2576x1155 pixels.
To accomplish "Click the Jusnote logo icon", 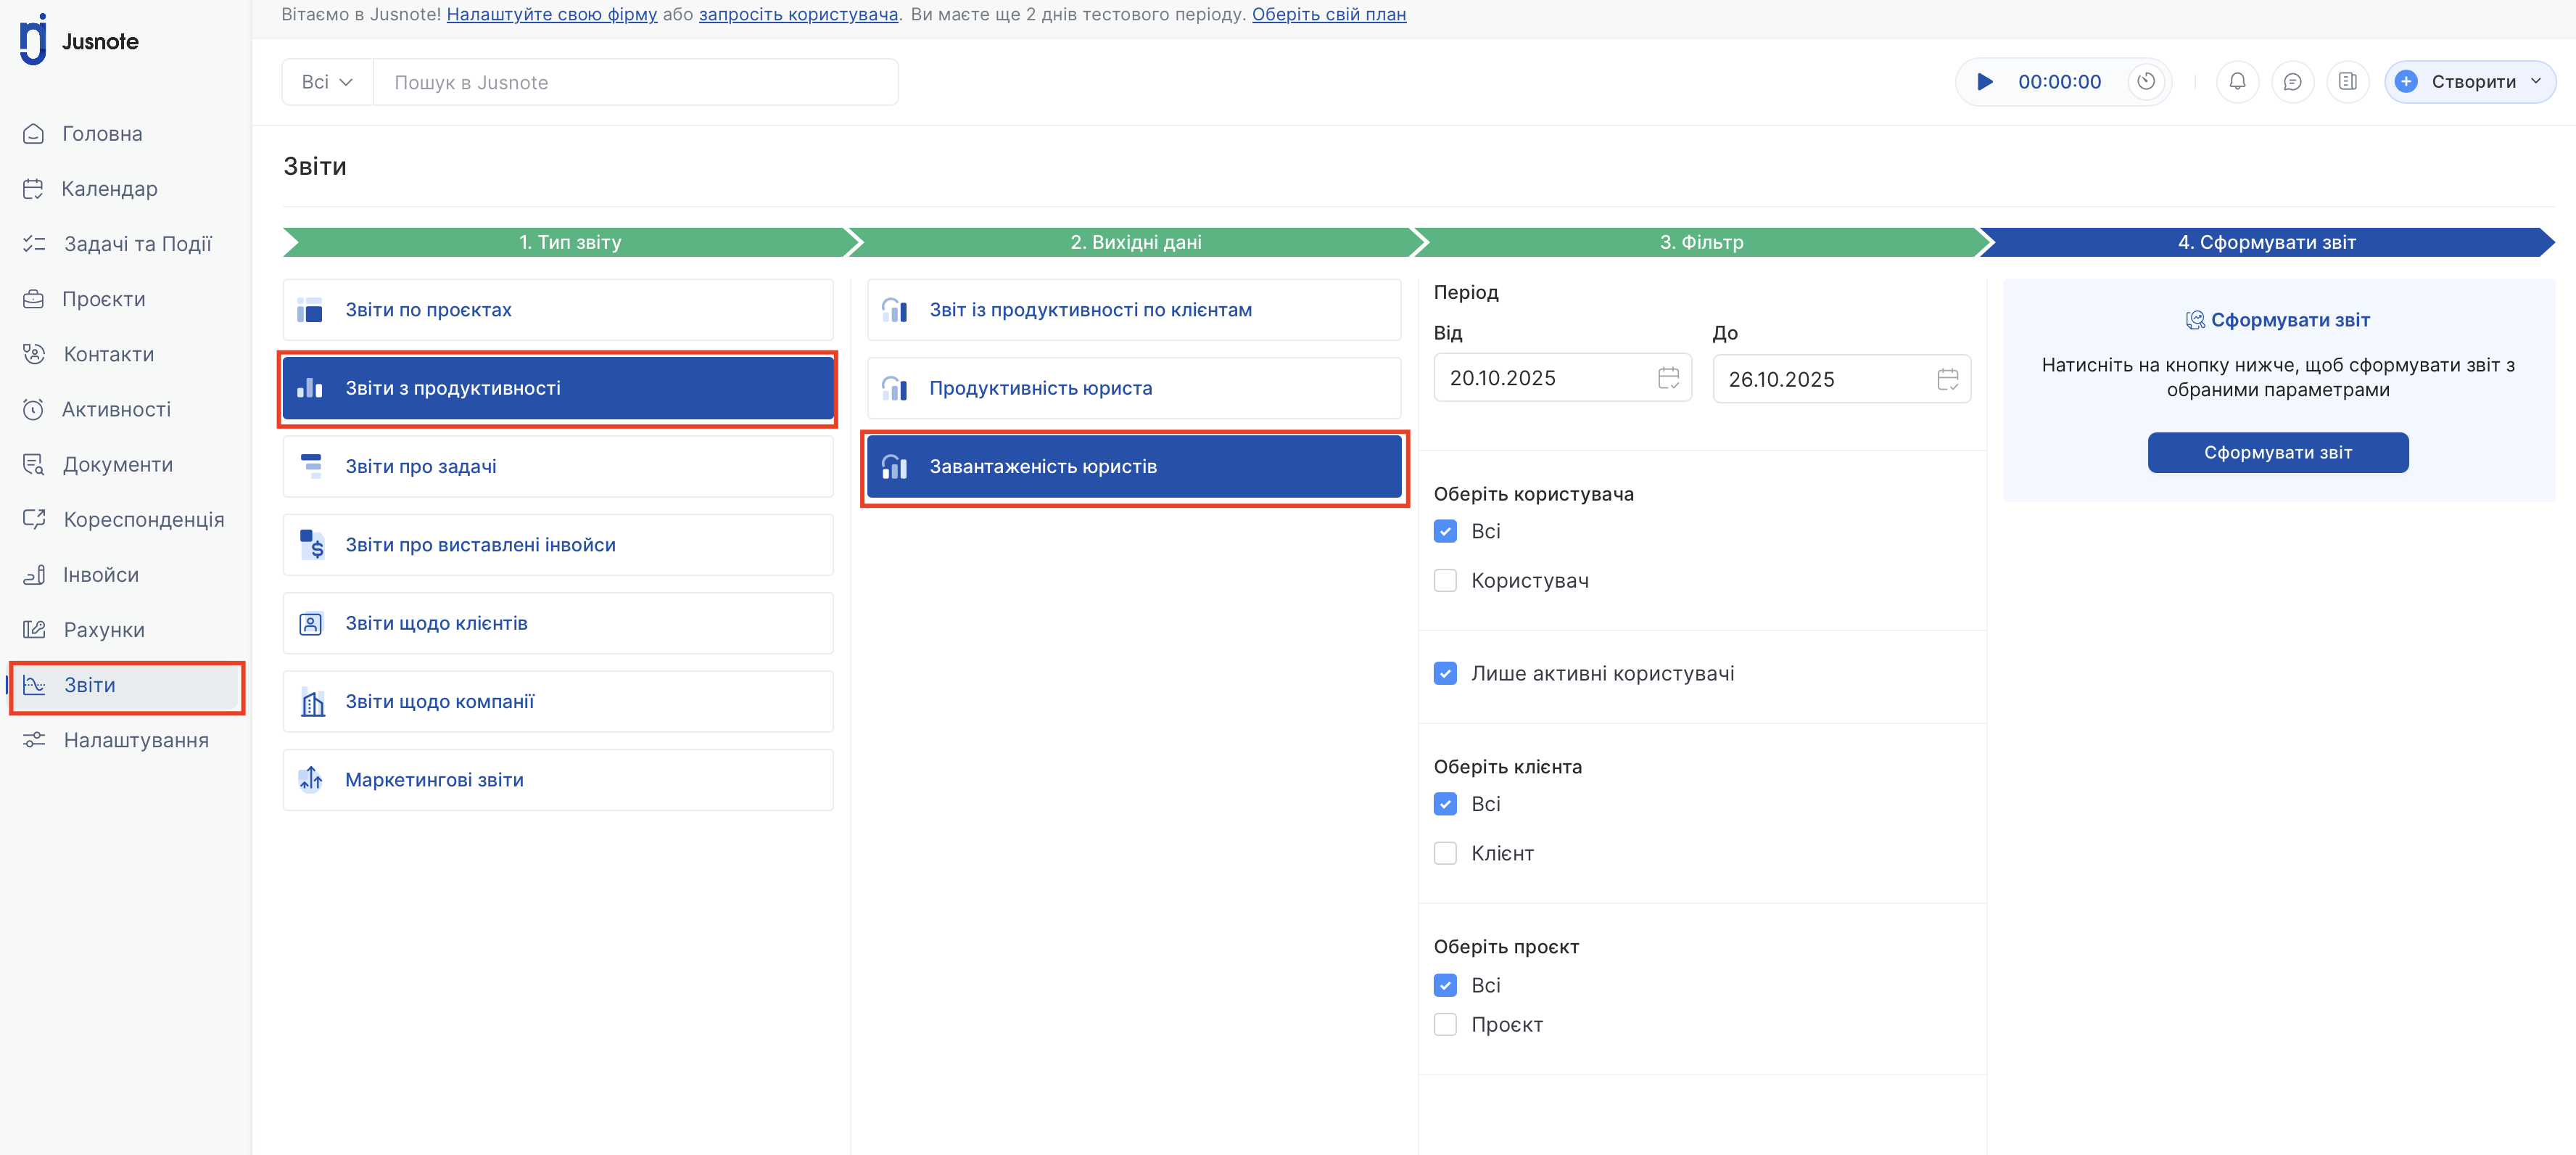I will click(x=34, y=40).
